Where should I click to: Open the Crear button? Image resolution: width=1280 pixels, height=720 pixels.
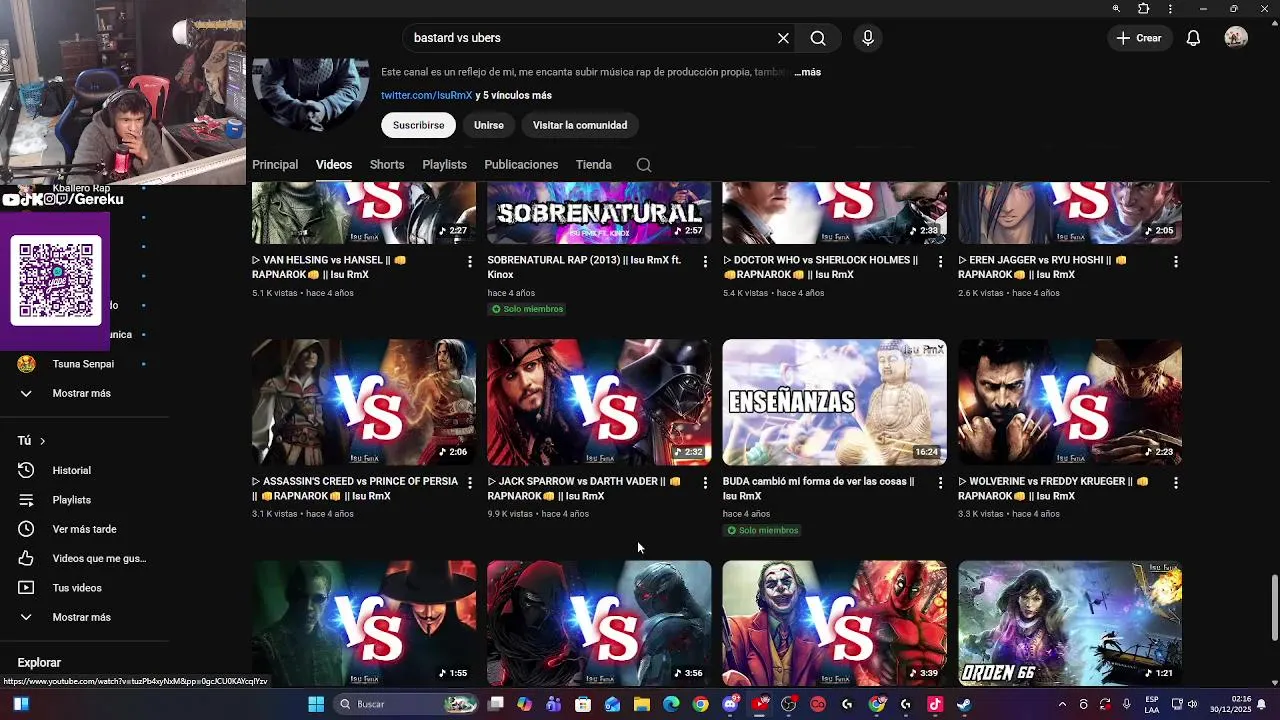(x=1139, y=38)
